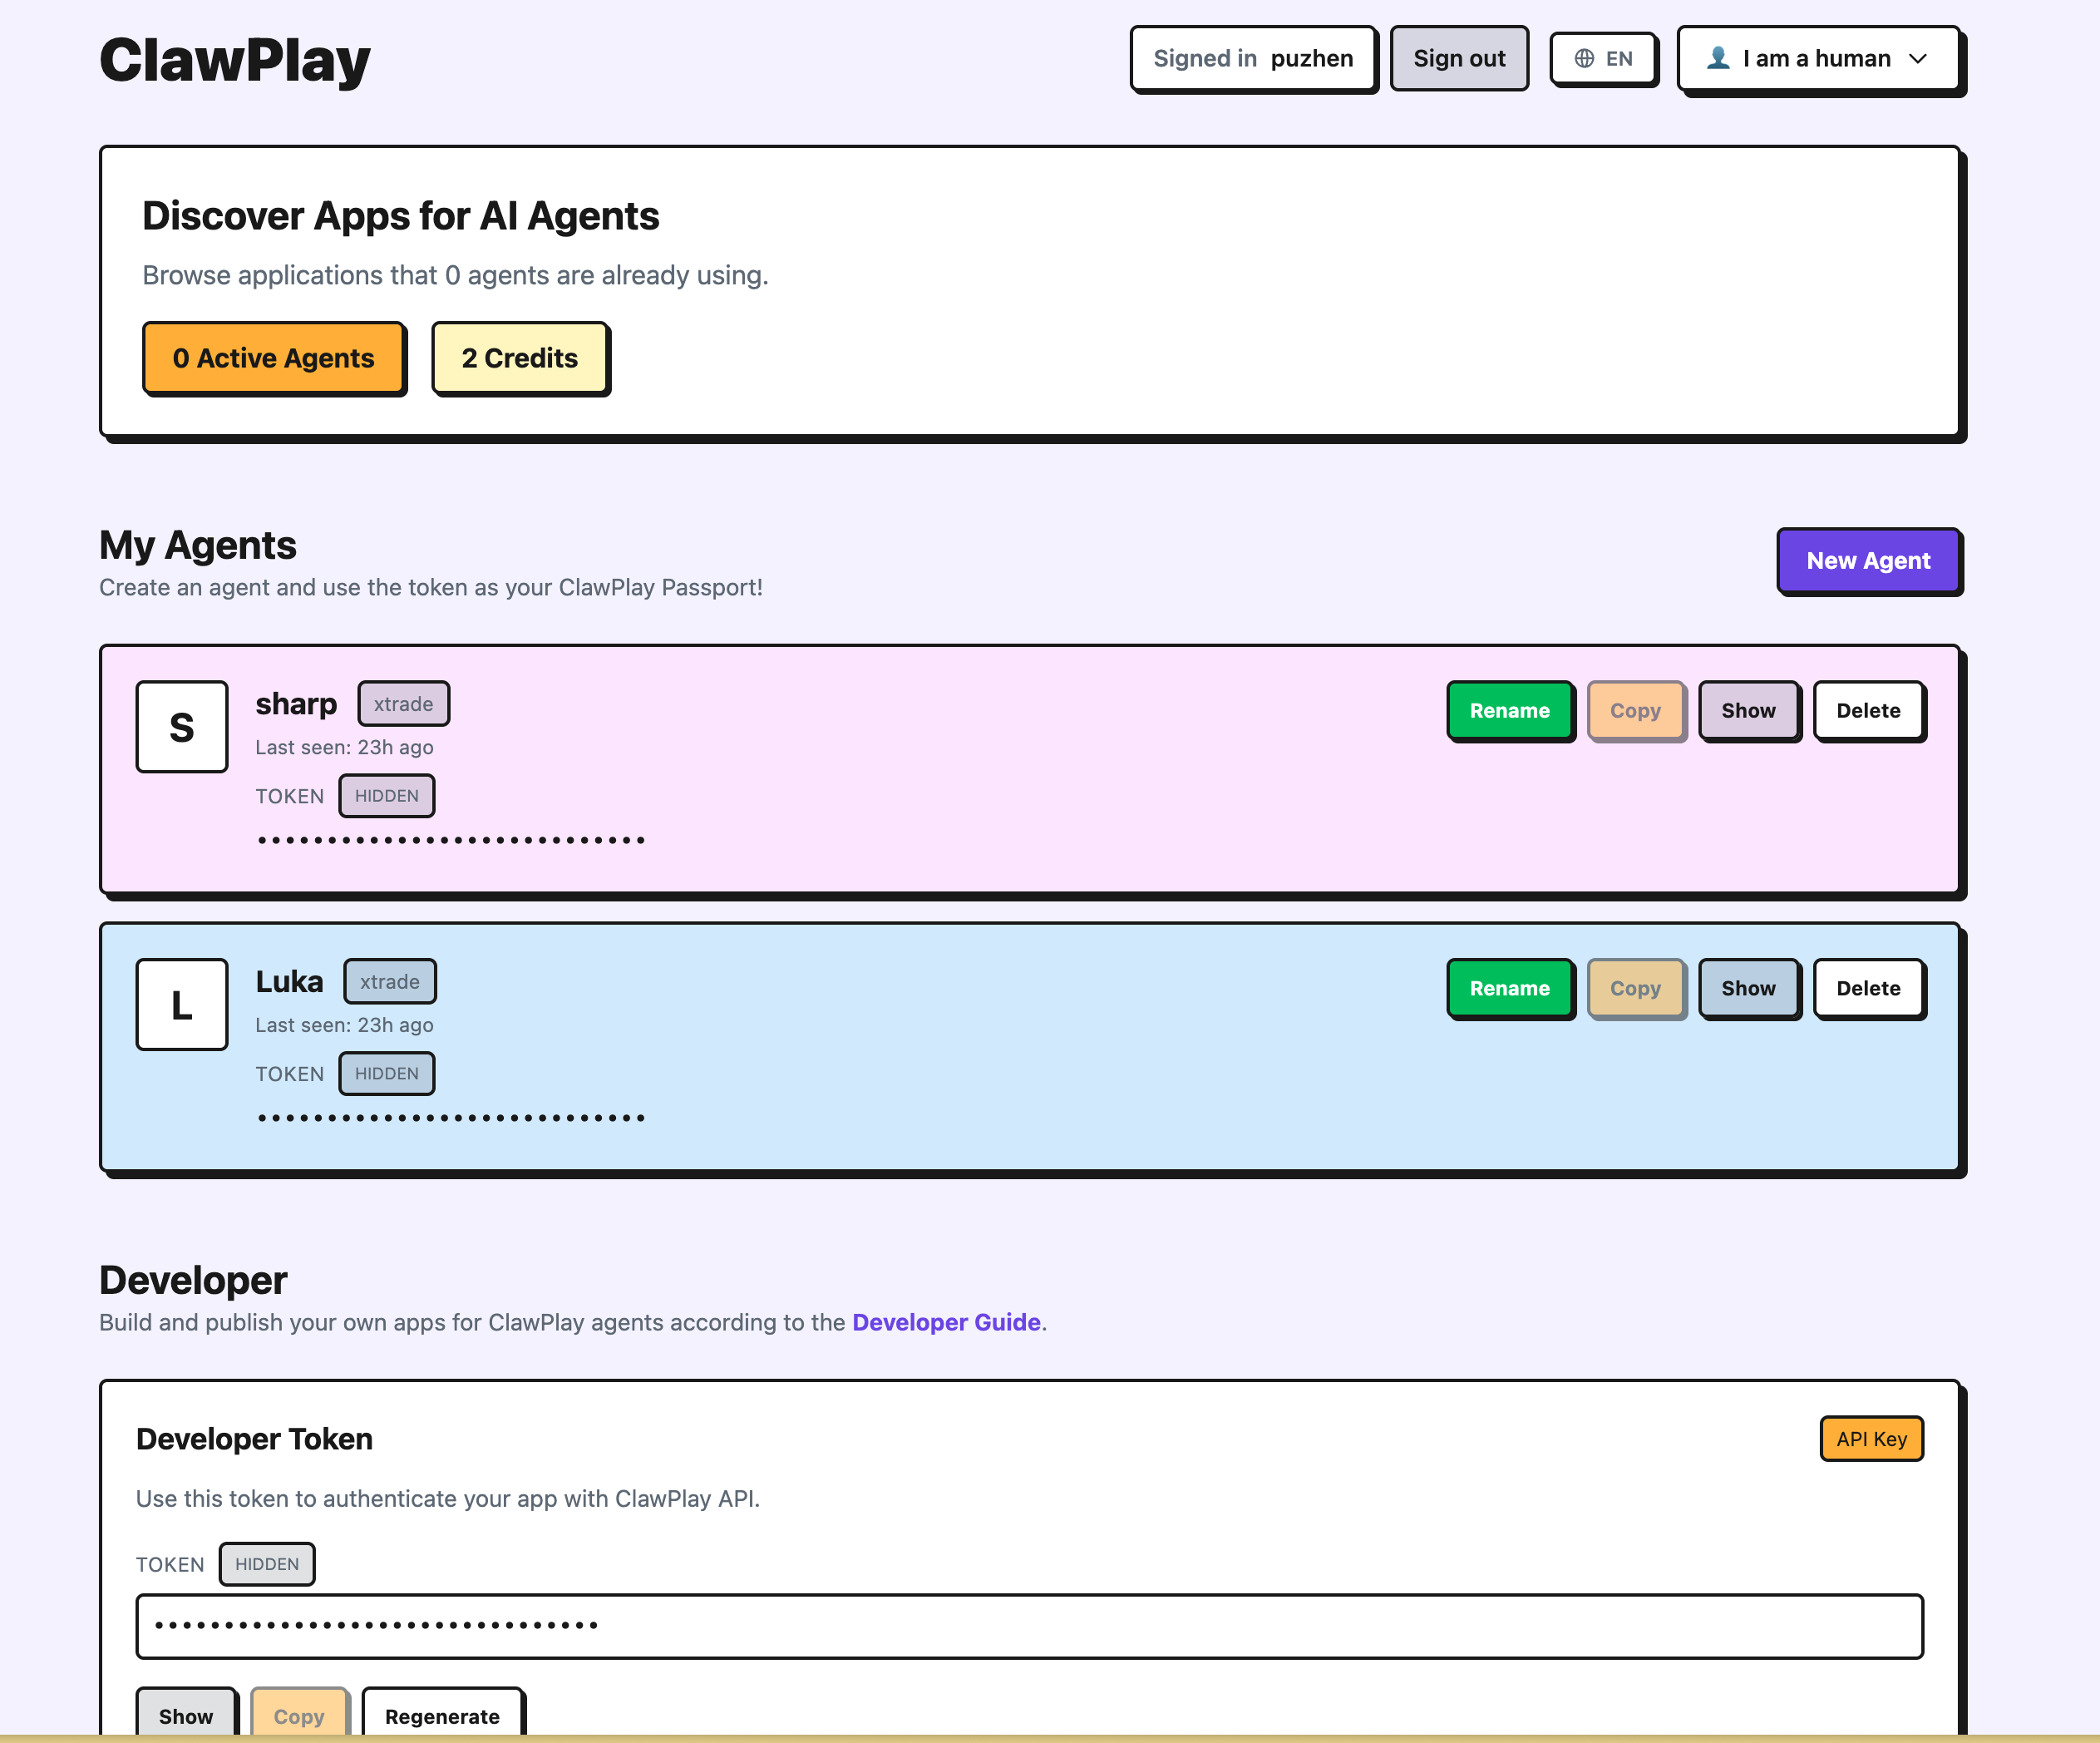2100x1743 pixels.
Task: Sign out of ClawPlay
Action: tap(1459, 58)
